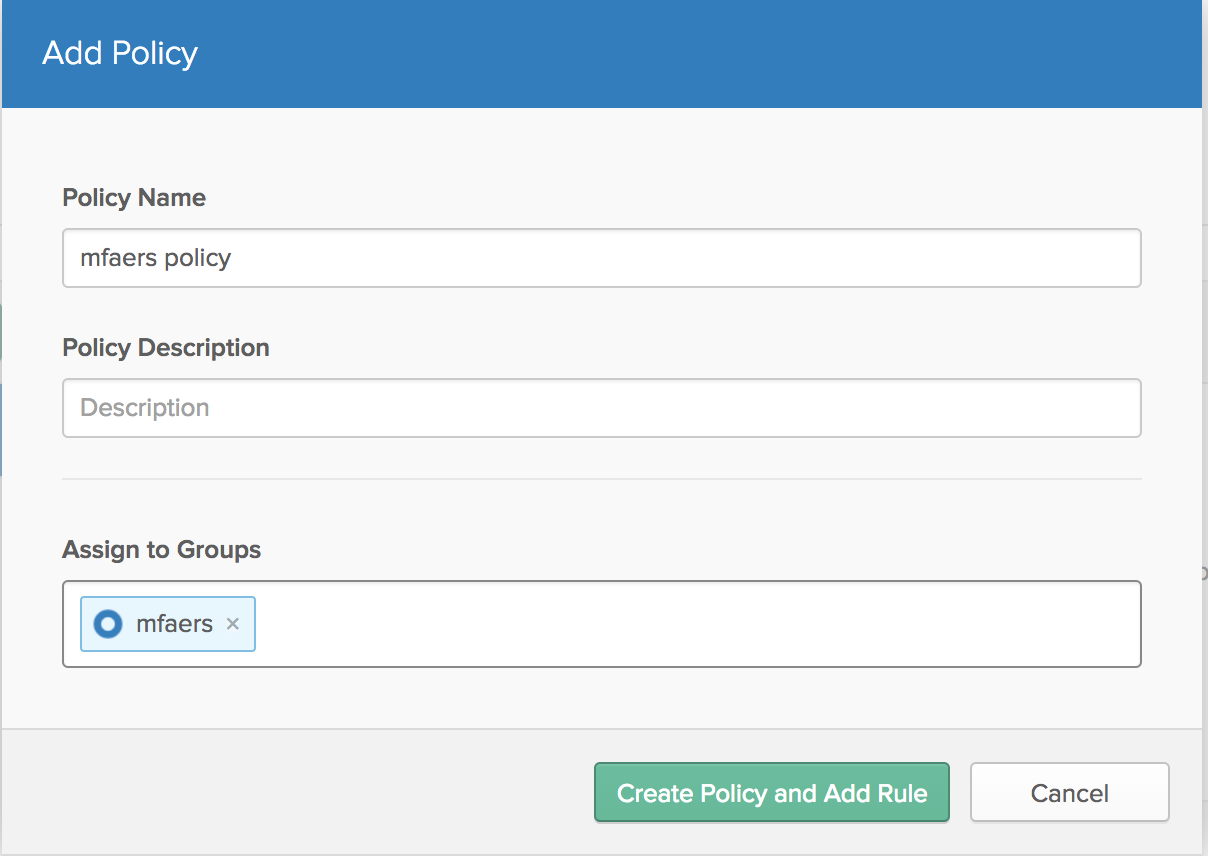Click the Policy Description field label
Viewport: 1208px width, 856px height.
point(166,348)
